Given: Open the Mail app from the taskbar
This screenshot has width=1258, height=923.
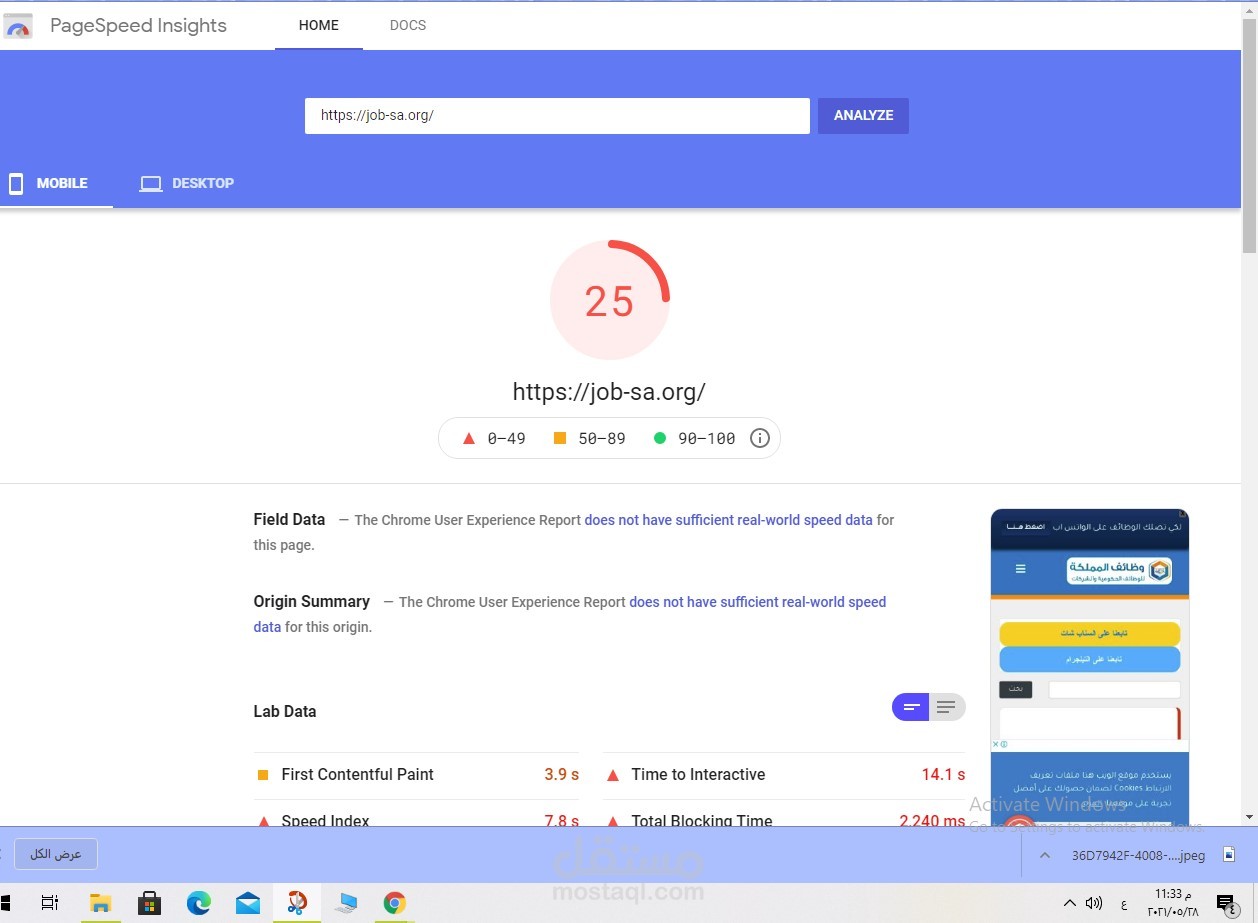Looking at the screenshot, I should click(247, 903).
